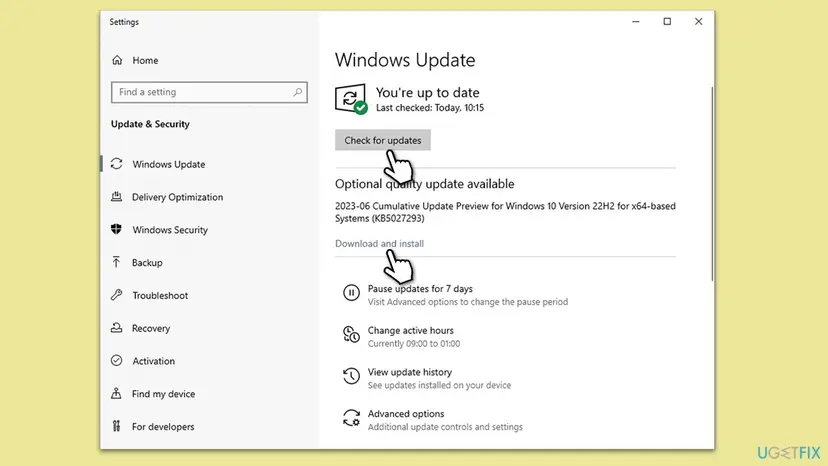Click the Change active hours clock icon
Screen dimensions: 828x466
[x=351, y=334]
